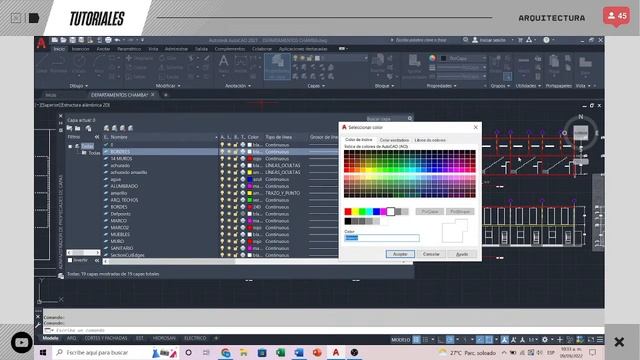The image size is (640, 360).
Task: Click the grid display icon in status bar
Action: coord(417,340)
